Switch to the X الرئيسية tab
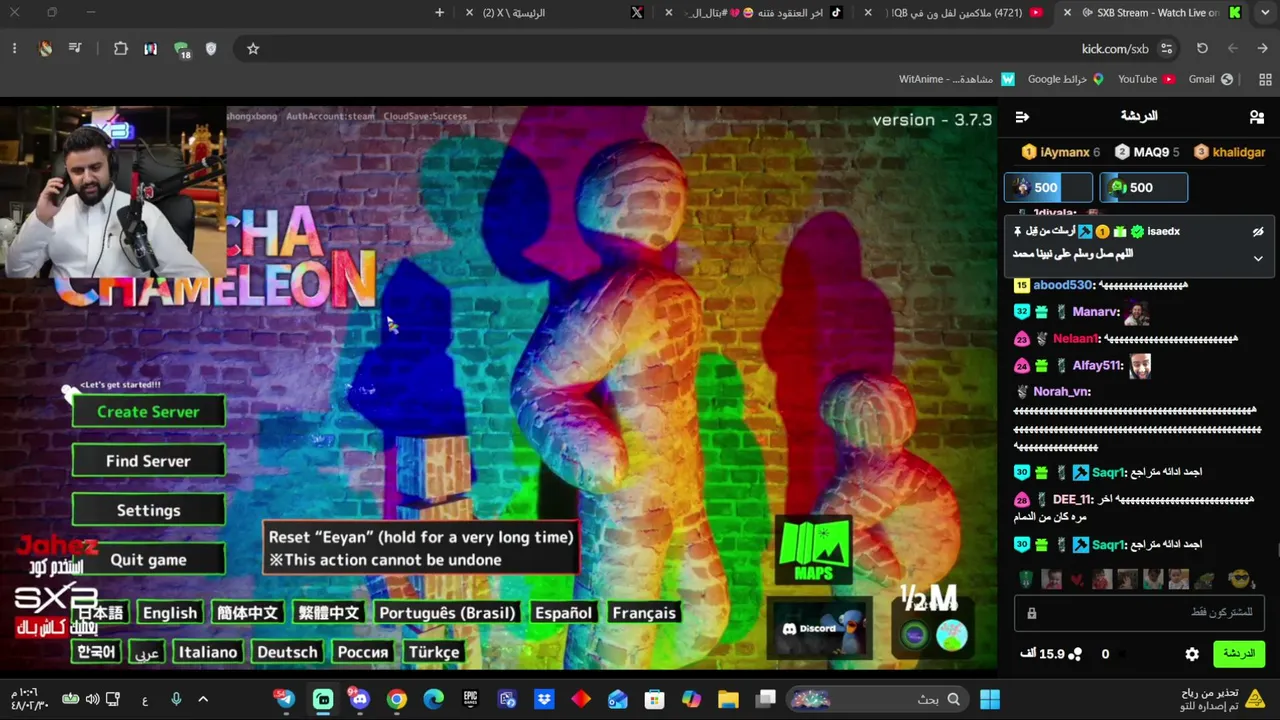 pyautogui.click(x=558, y=13)
